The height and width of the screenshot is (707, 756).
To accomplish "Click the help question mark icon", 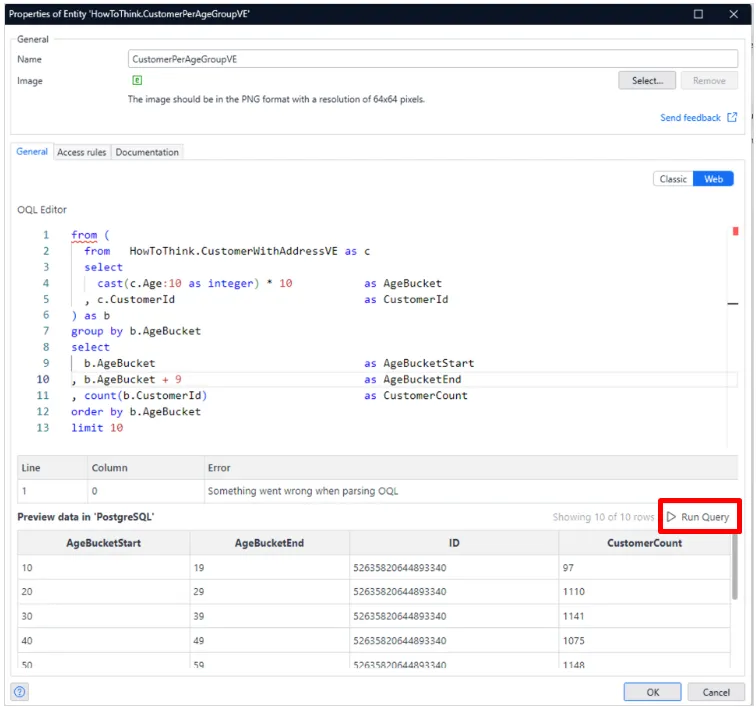I will pos(19,692).
